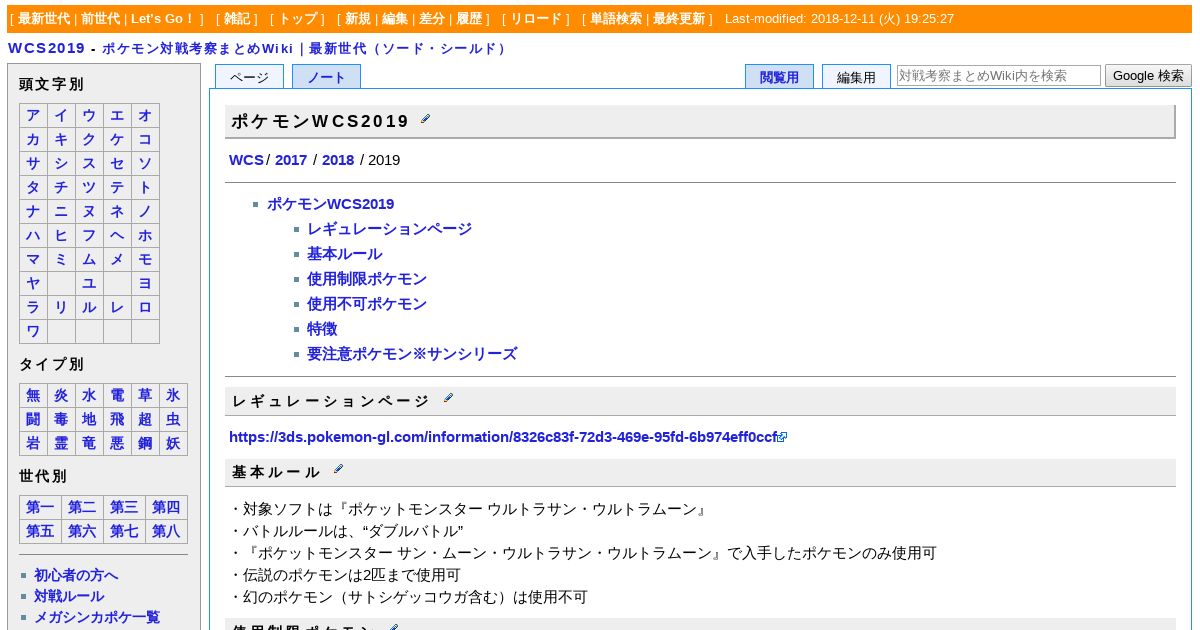1200x630 pixels.
Task: Click the WCS2019 page title link
Action: [46, 48]
